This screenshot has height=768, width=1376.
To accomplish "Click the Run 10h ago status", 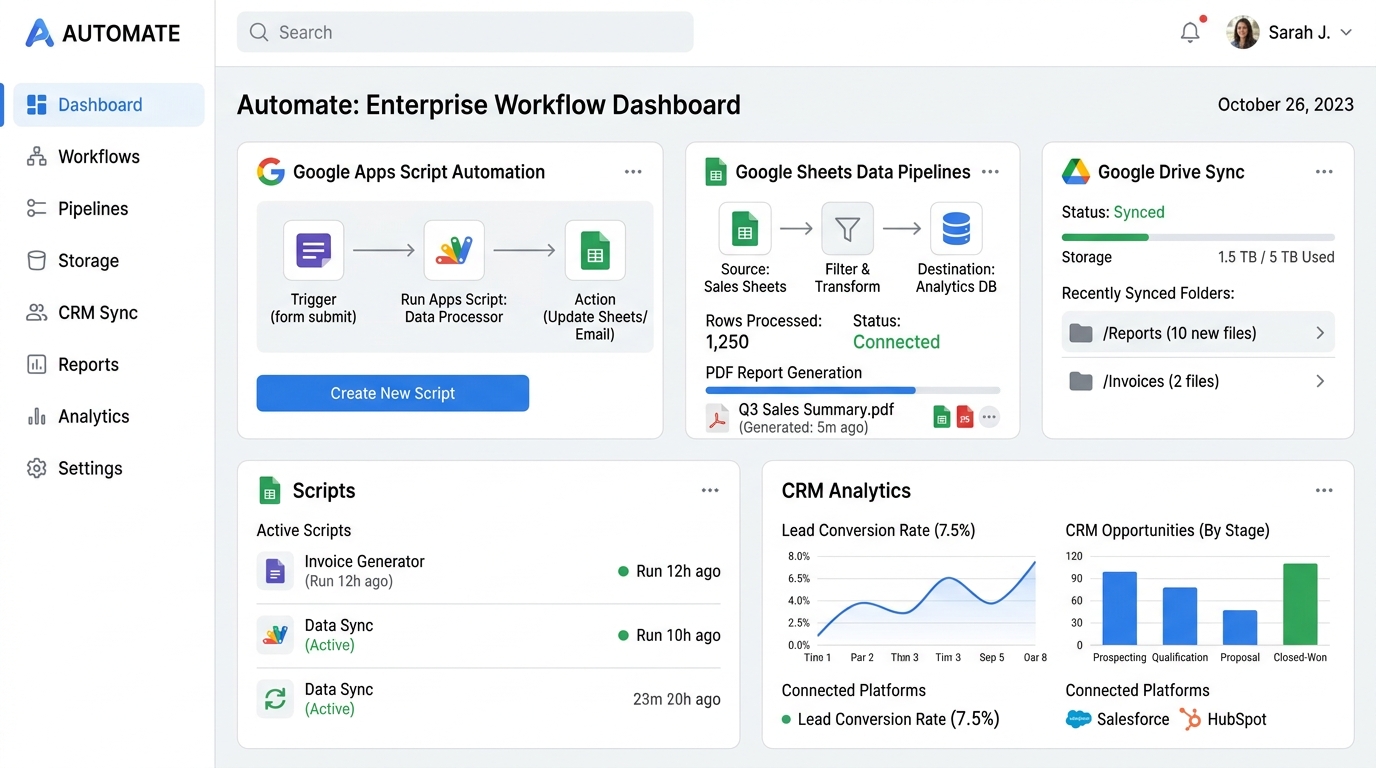I will click(669, 635).
